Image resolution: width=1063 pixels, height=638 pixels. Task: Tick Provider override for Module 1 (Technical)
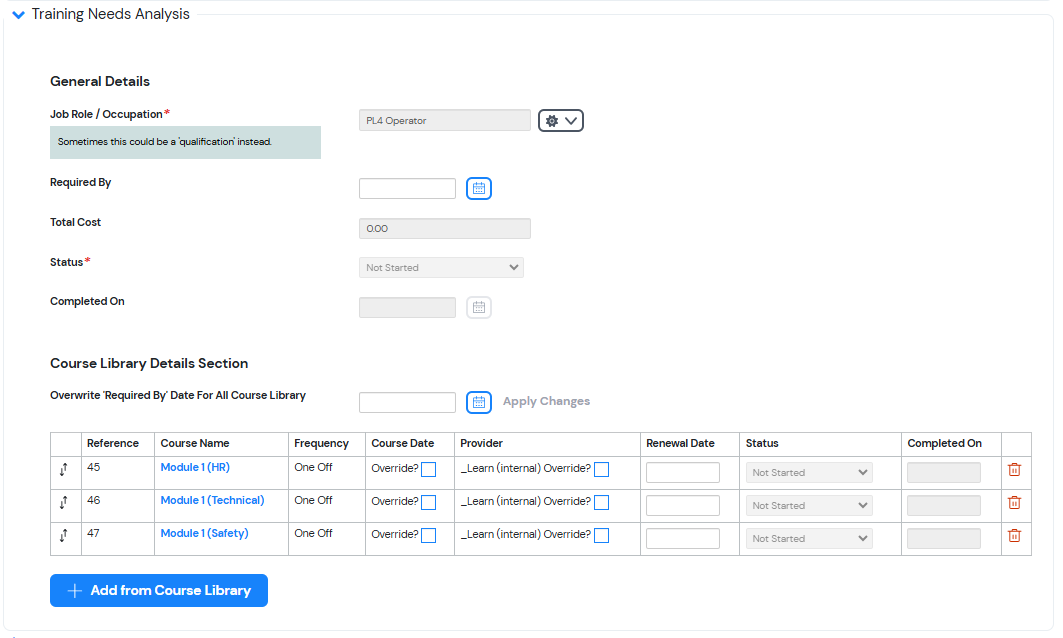[601, 503]
